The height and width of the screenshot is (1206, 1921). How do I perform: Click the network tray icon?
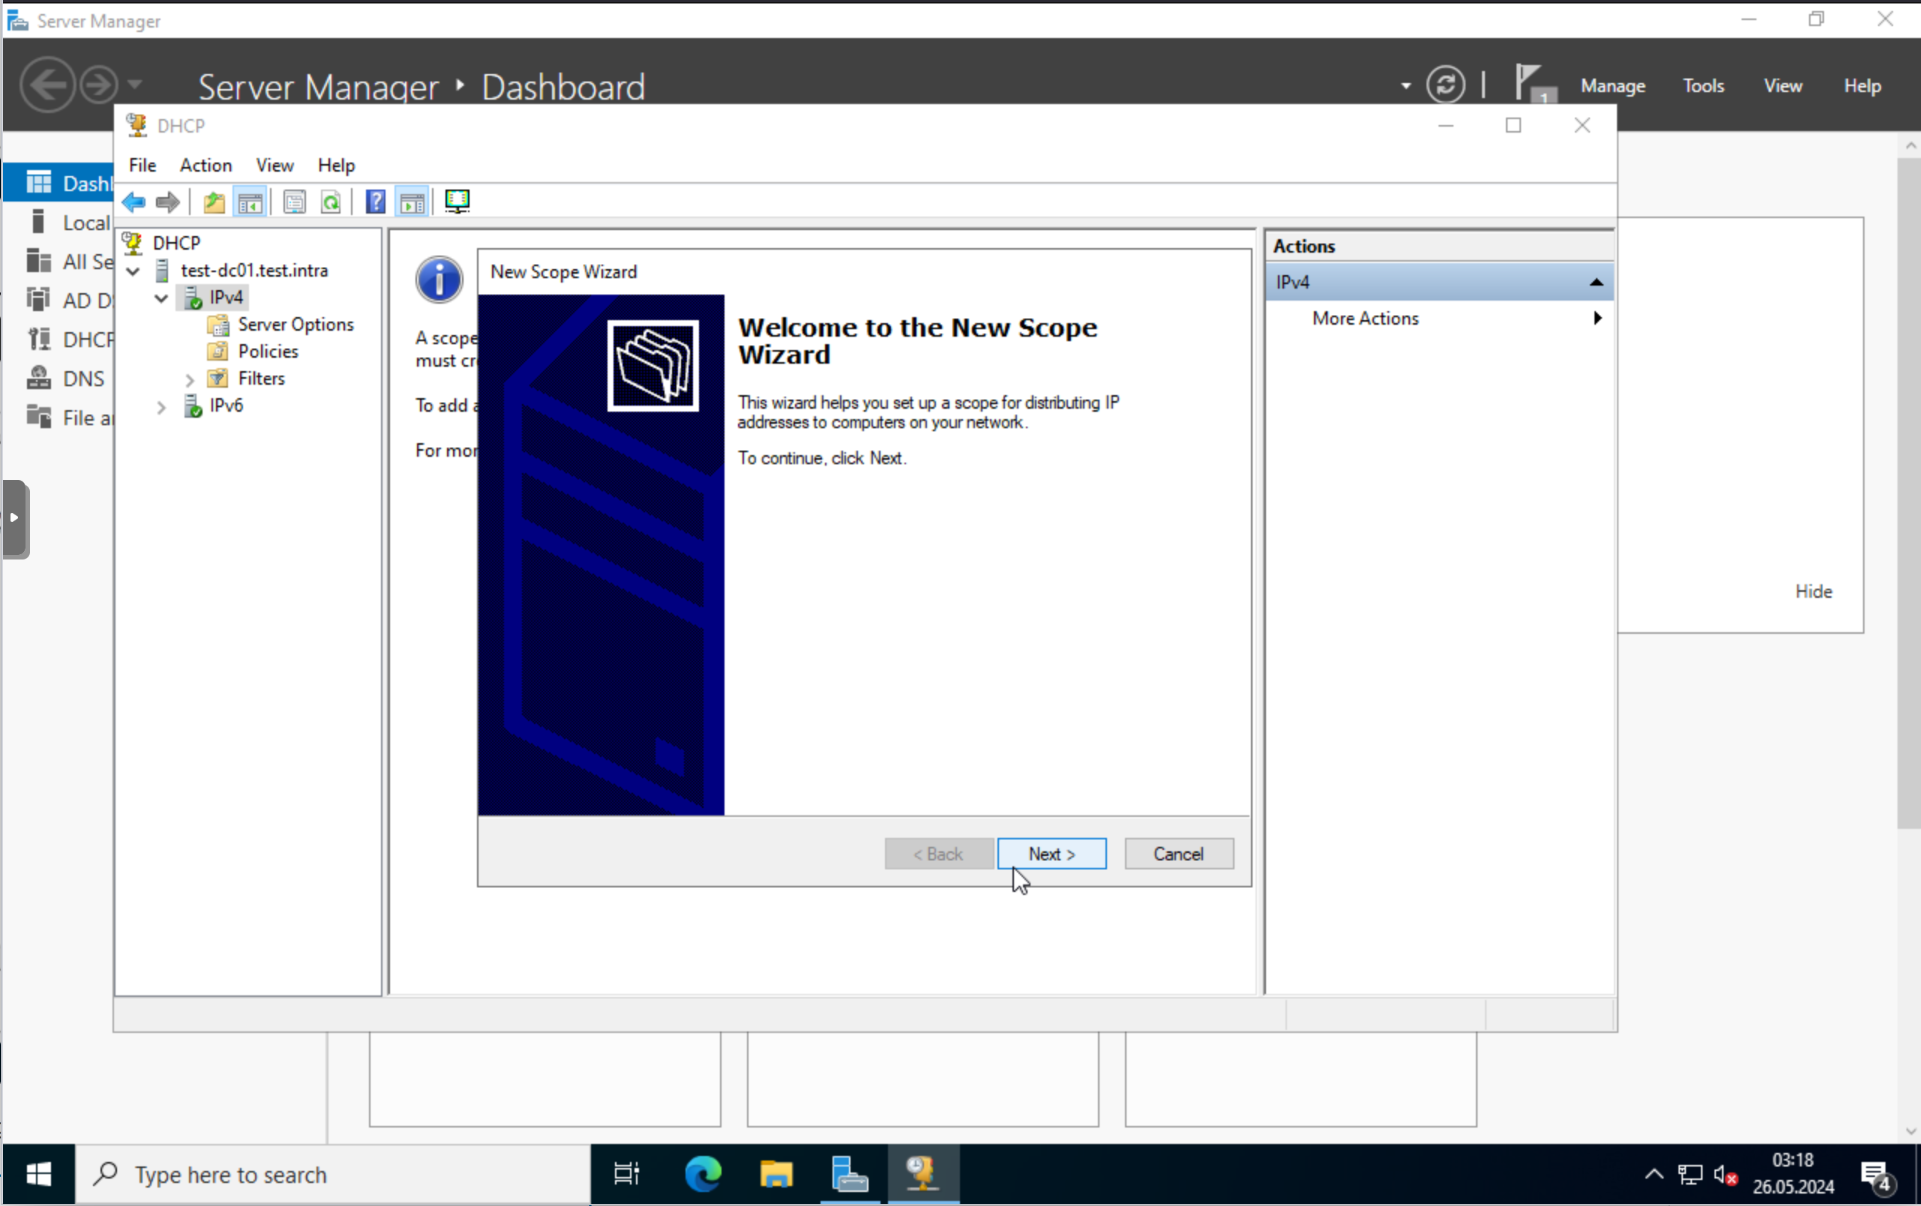point(1690,1175)
